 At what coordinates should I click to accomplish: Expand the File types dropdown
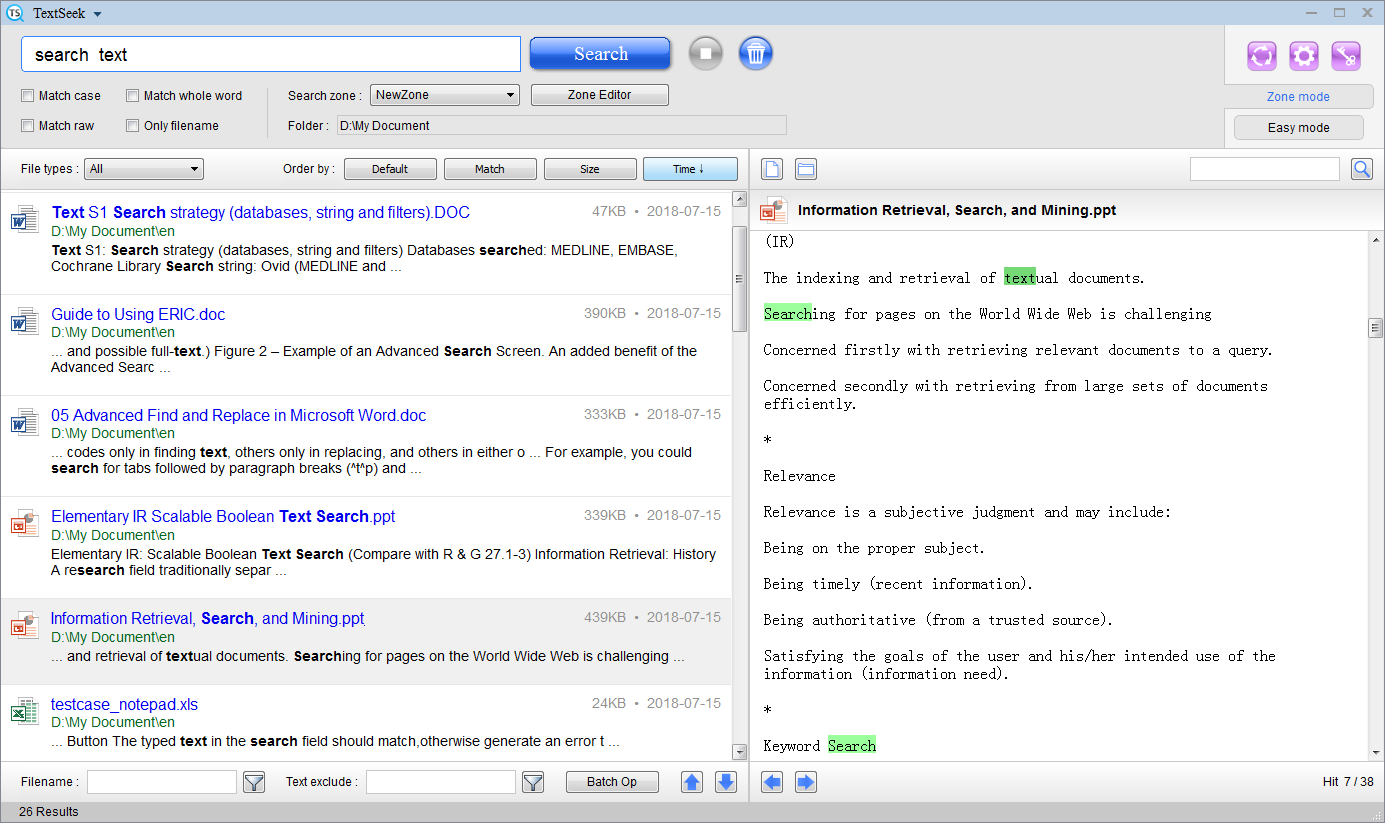coord(144,169)
